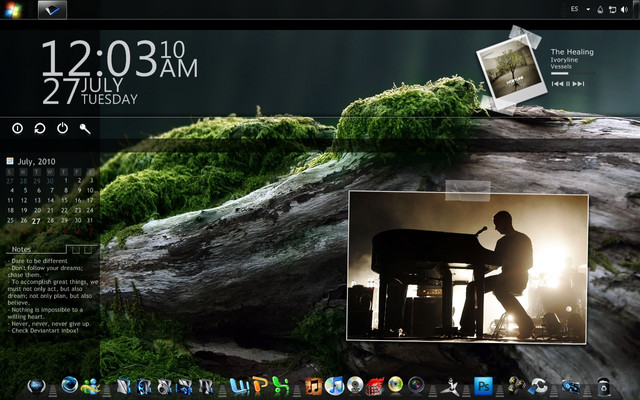This screenshot has height=400, width=640.
Task: Open the second blue folder dock icon
Action: point(144,386)
